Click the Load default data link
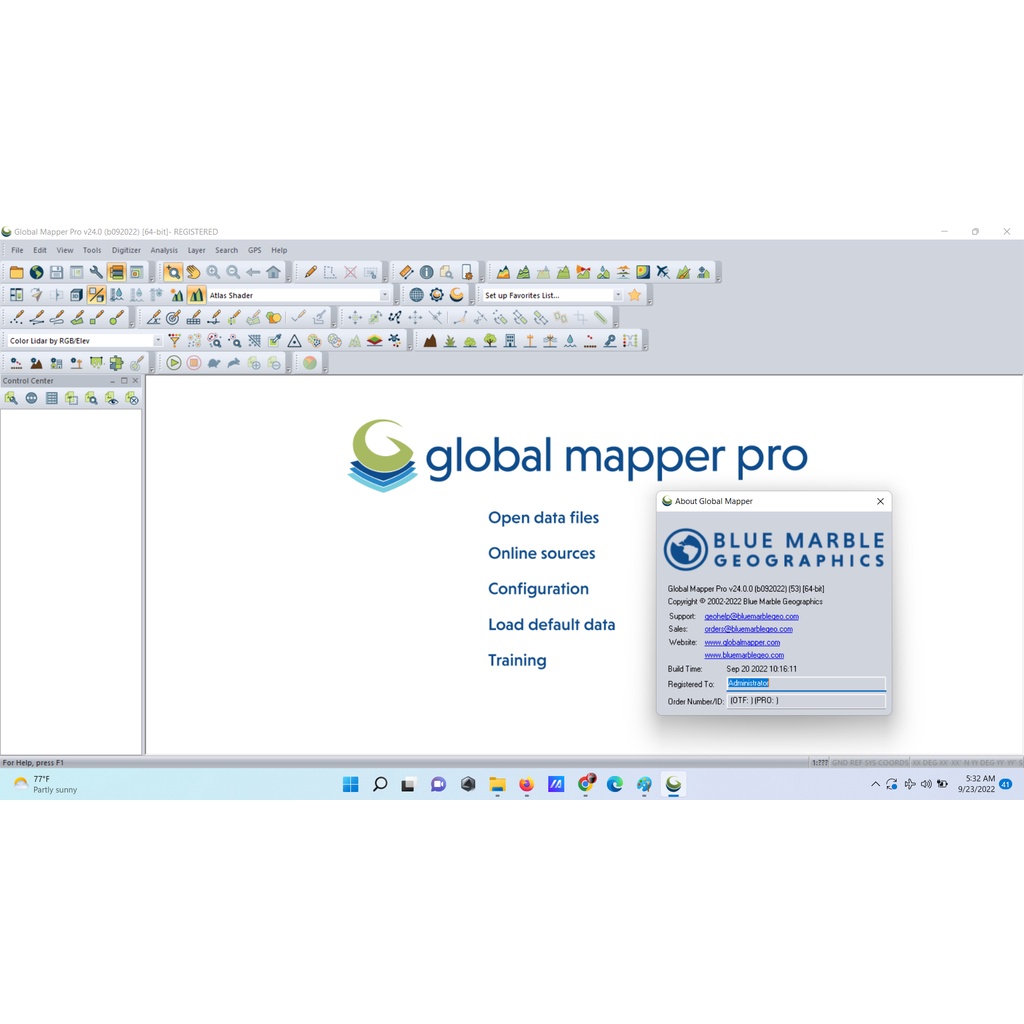The width and height of the screenshot is (1024, 1024). click(552, 625)
